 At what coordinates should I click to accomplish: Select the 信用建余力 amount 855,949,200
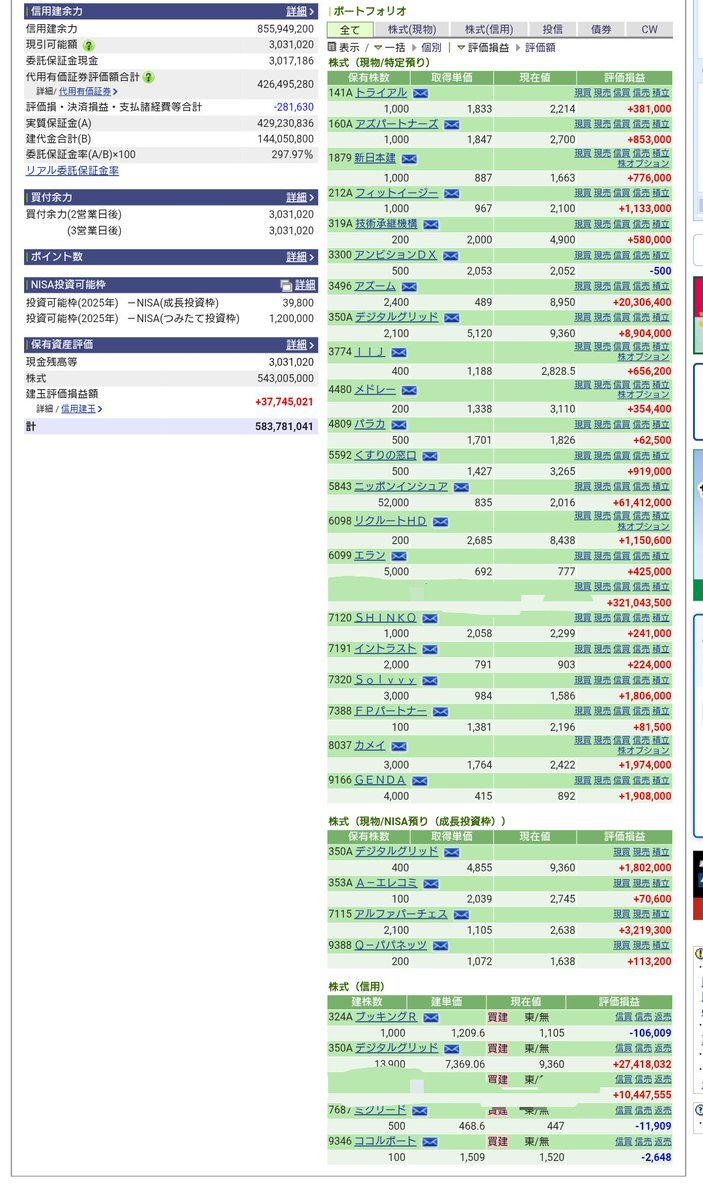click(285, 29)
